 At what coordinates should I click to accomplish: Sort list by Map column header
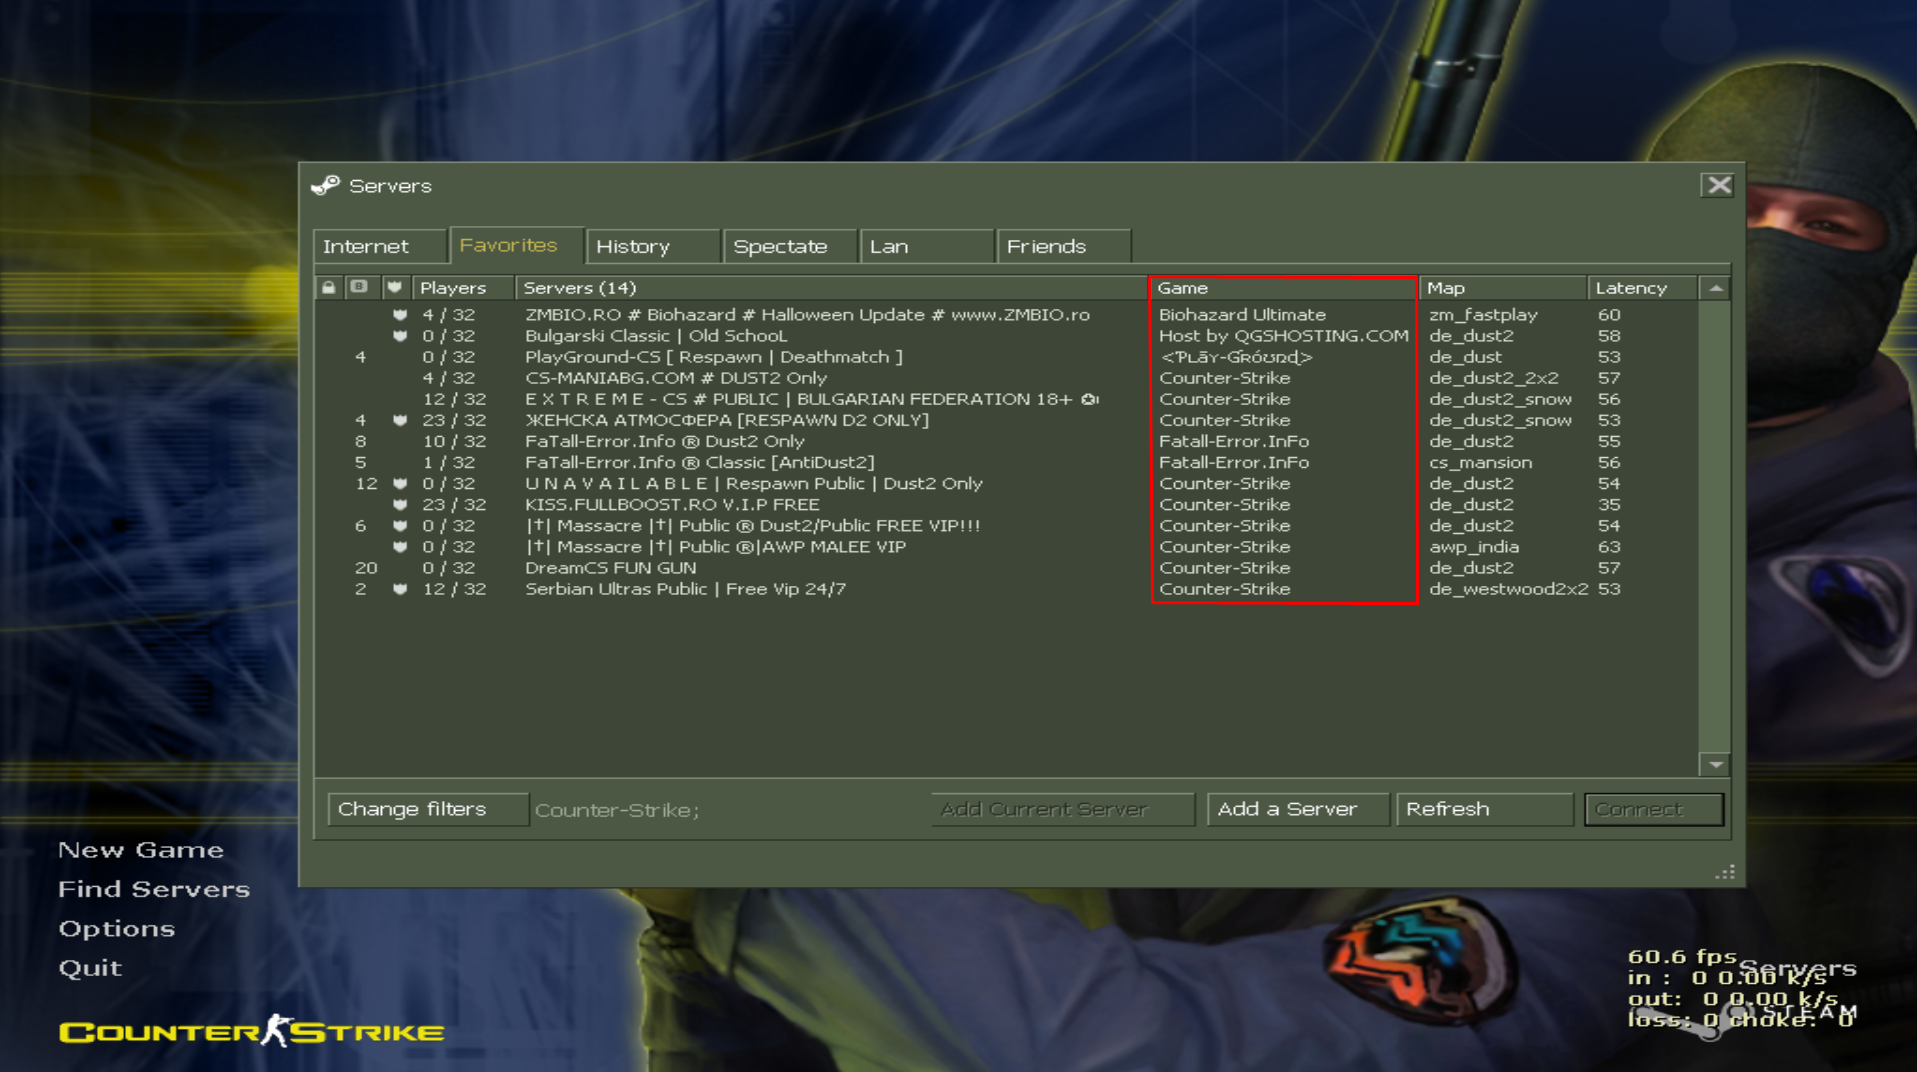coord(1503,288)
